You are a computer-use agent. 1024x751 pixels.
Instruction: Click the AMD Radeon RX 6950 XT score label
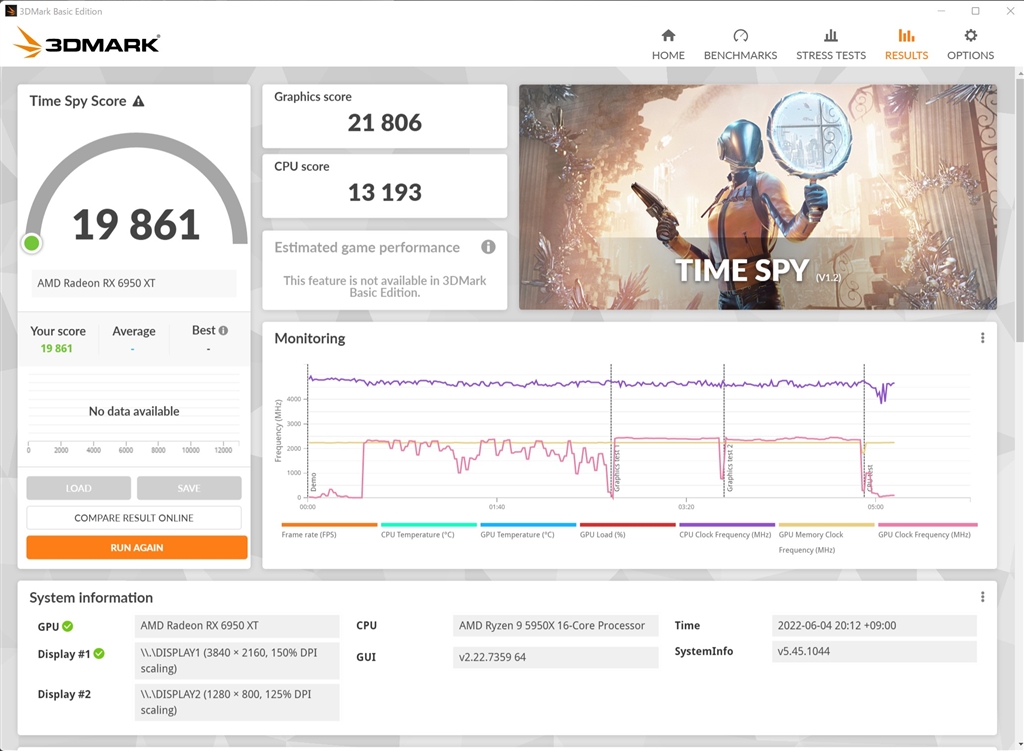point(134,283)
